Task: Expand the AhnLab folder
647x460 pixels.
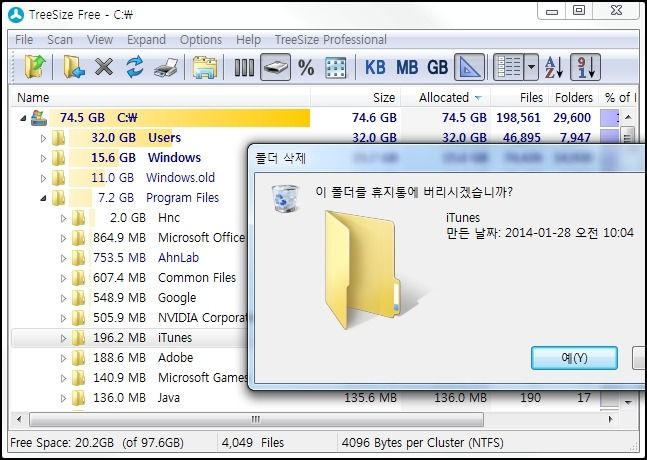Action: click(x=63, y=258)
